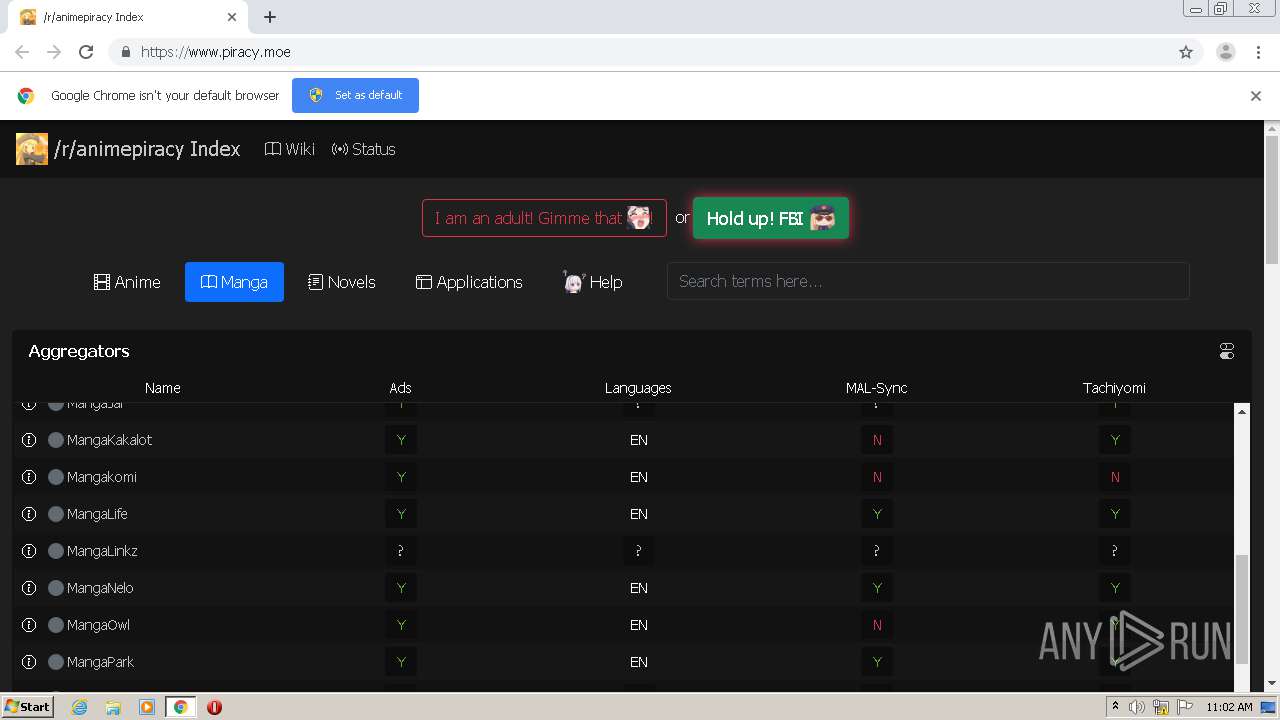Go back to previous page
Screen dimensions: 1280x720
coord(22,52)
